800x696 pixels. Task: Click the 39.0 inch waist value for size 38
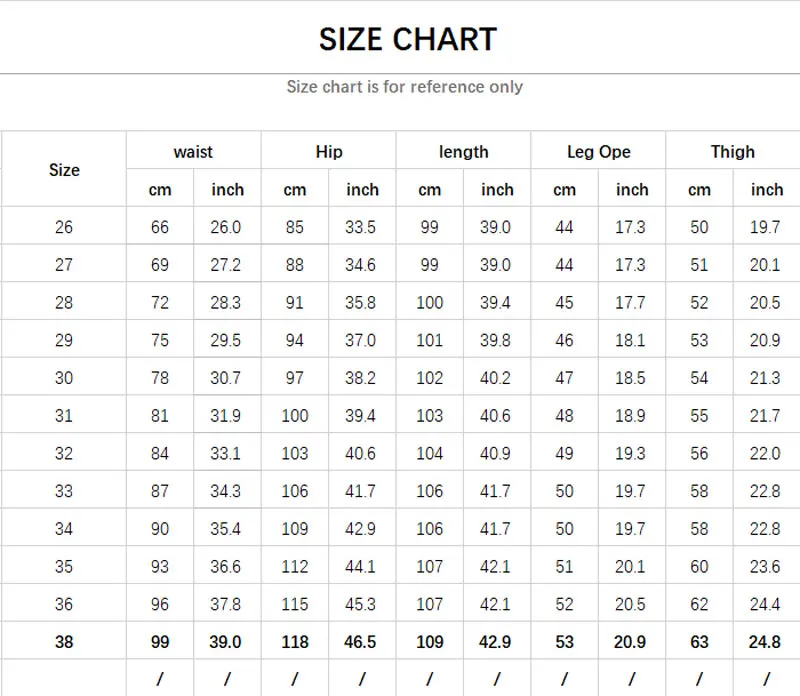pyautogui.click(x=226, y=641)
